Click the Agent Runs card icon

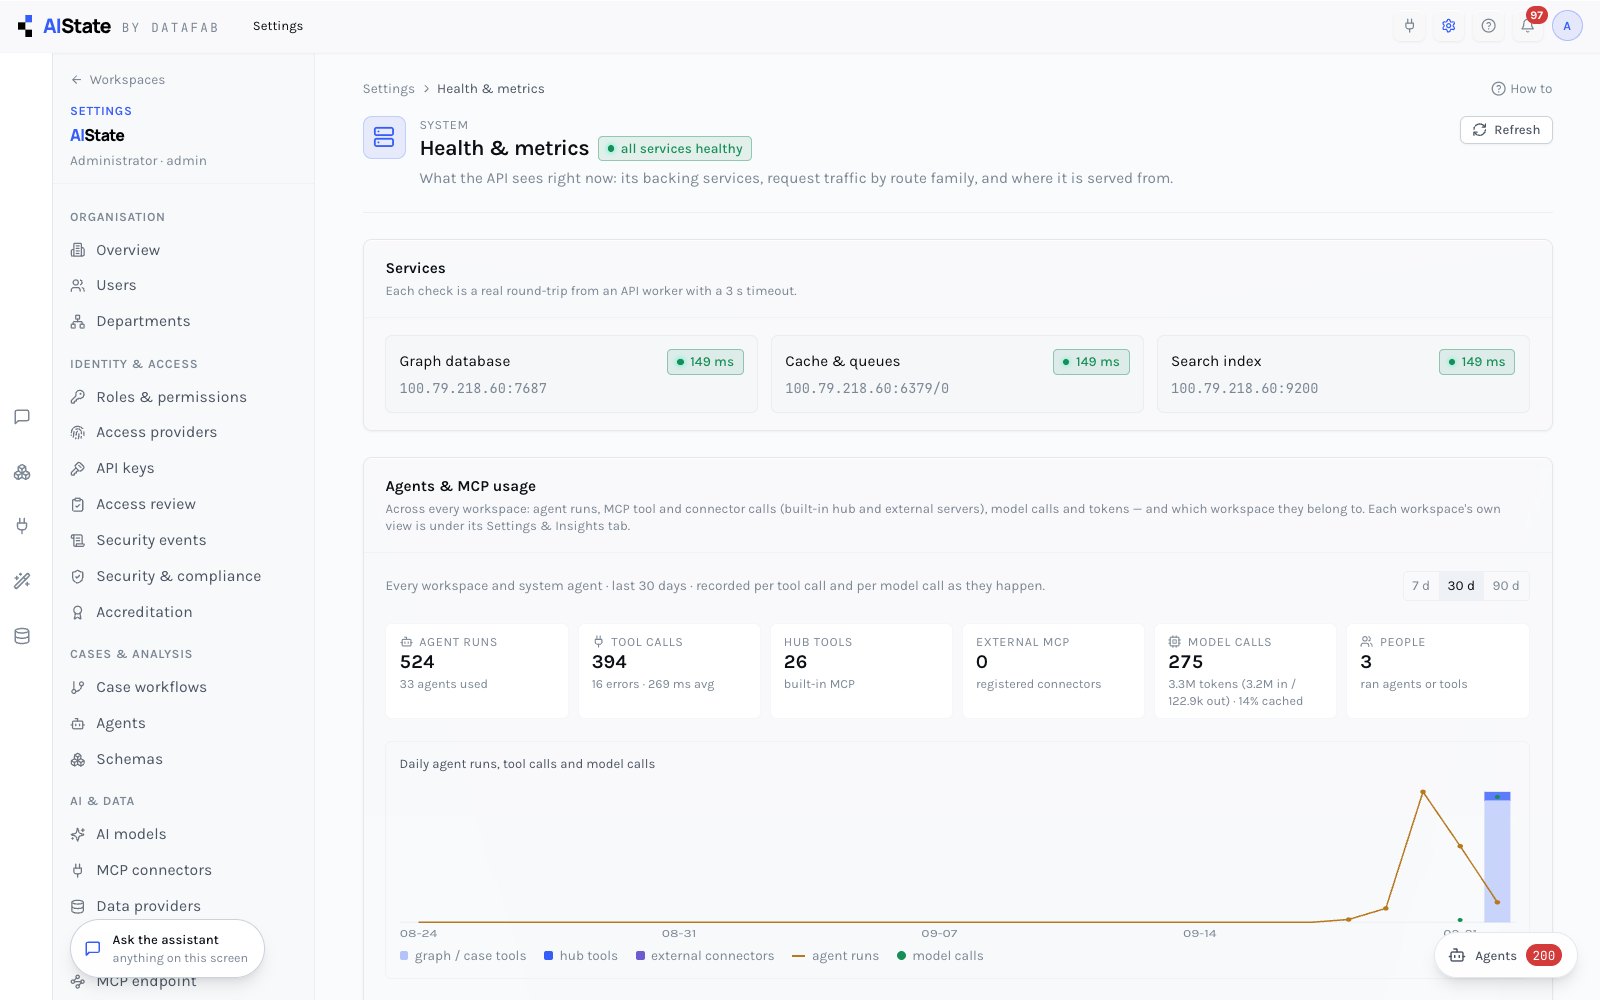tap(406, 642)
